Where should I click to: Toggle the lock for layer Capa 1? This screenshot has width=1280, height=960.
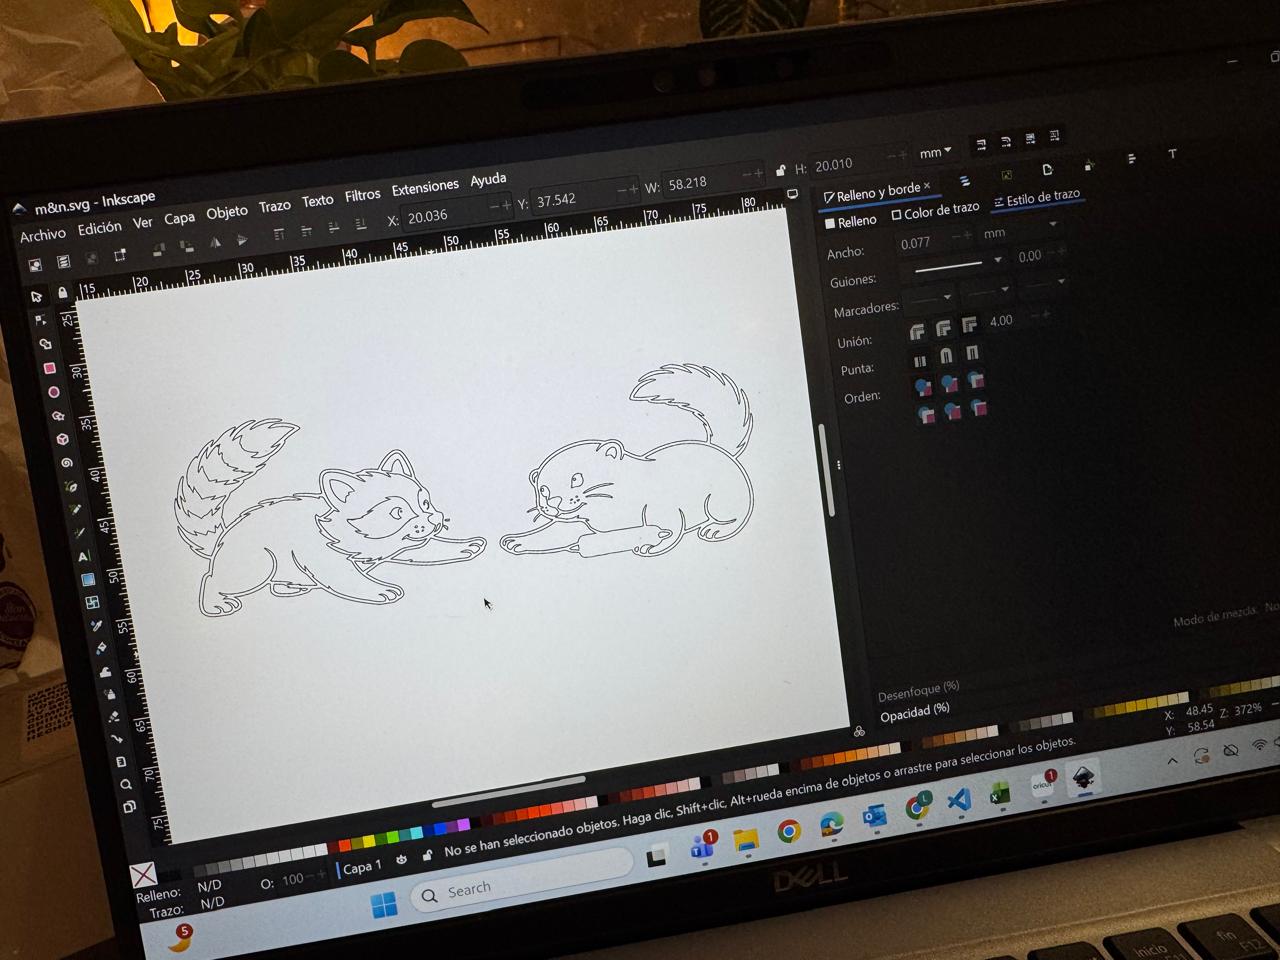click(427, 855)
